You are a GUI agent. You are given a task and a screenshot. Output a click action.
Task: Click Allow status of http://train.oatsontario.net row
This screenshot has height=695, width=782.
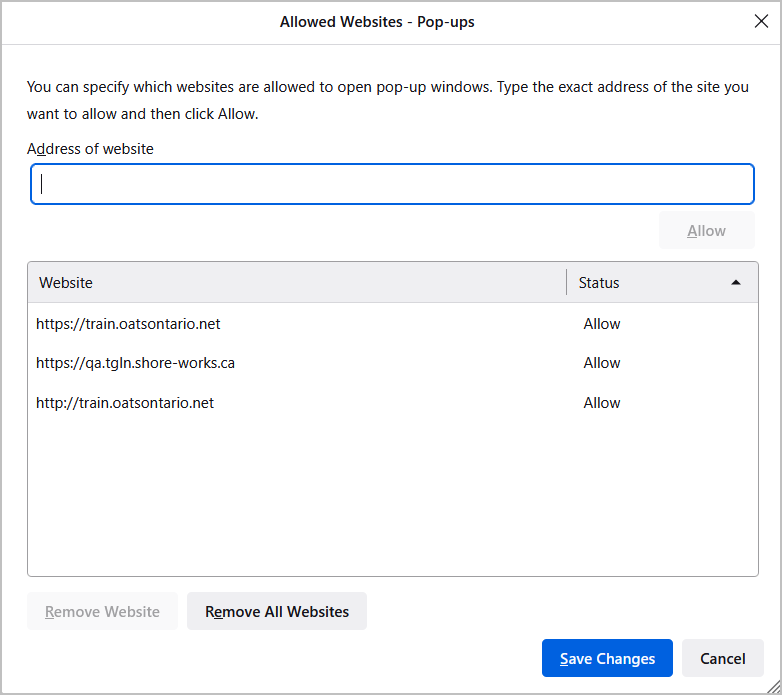[602, 403]
